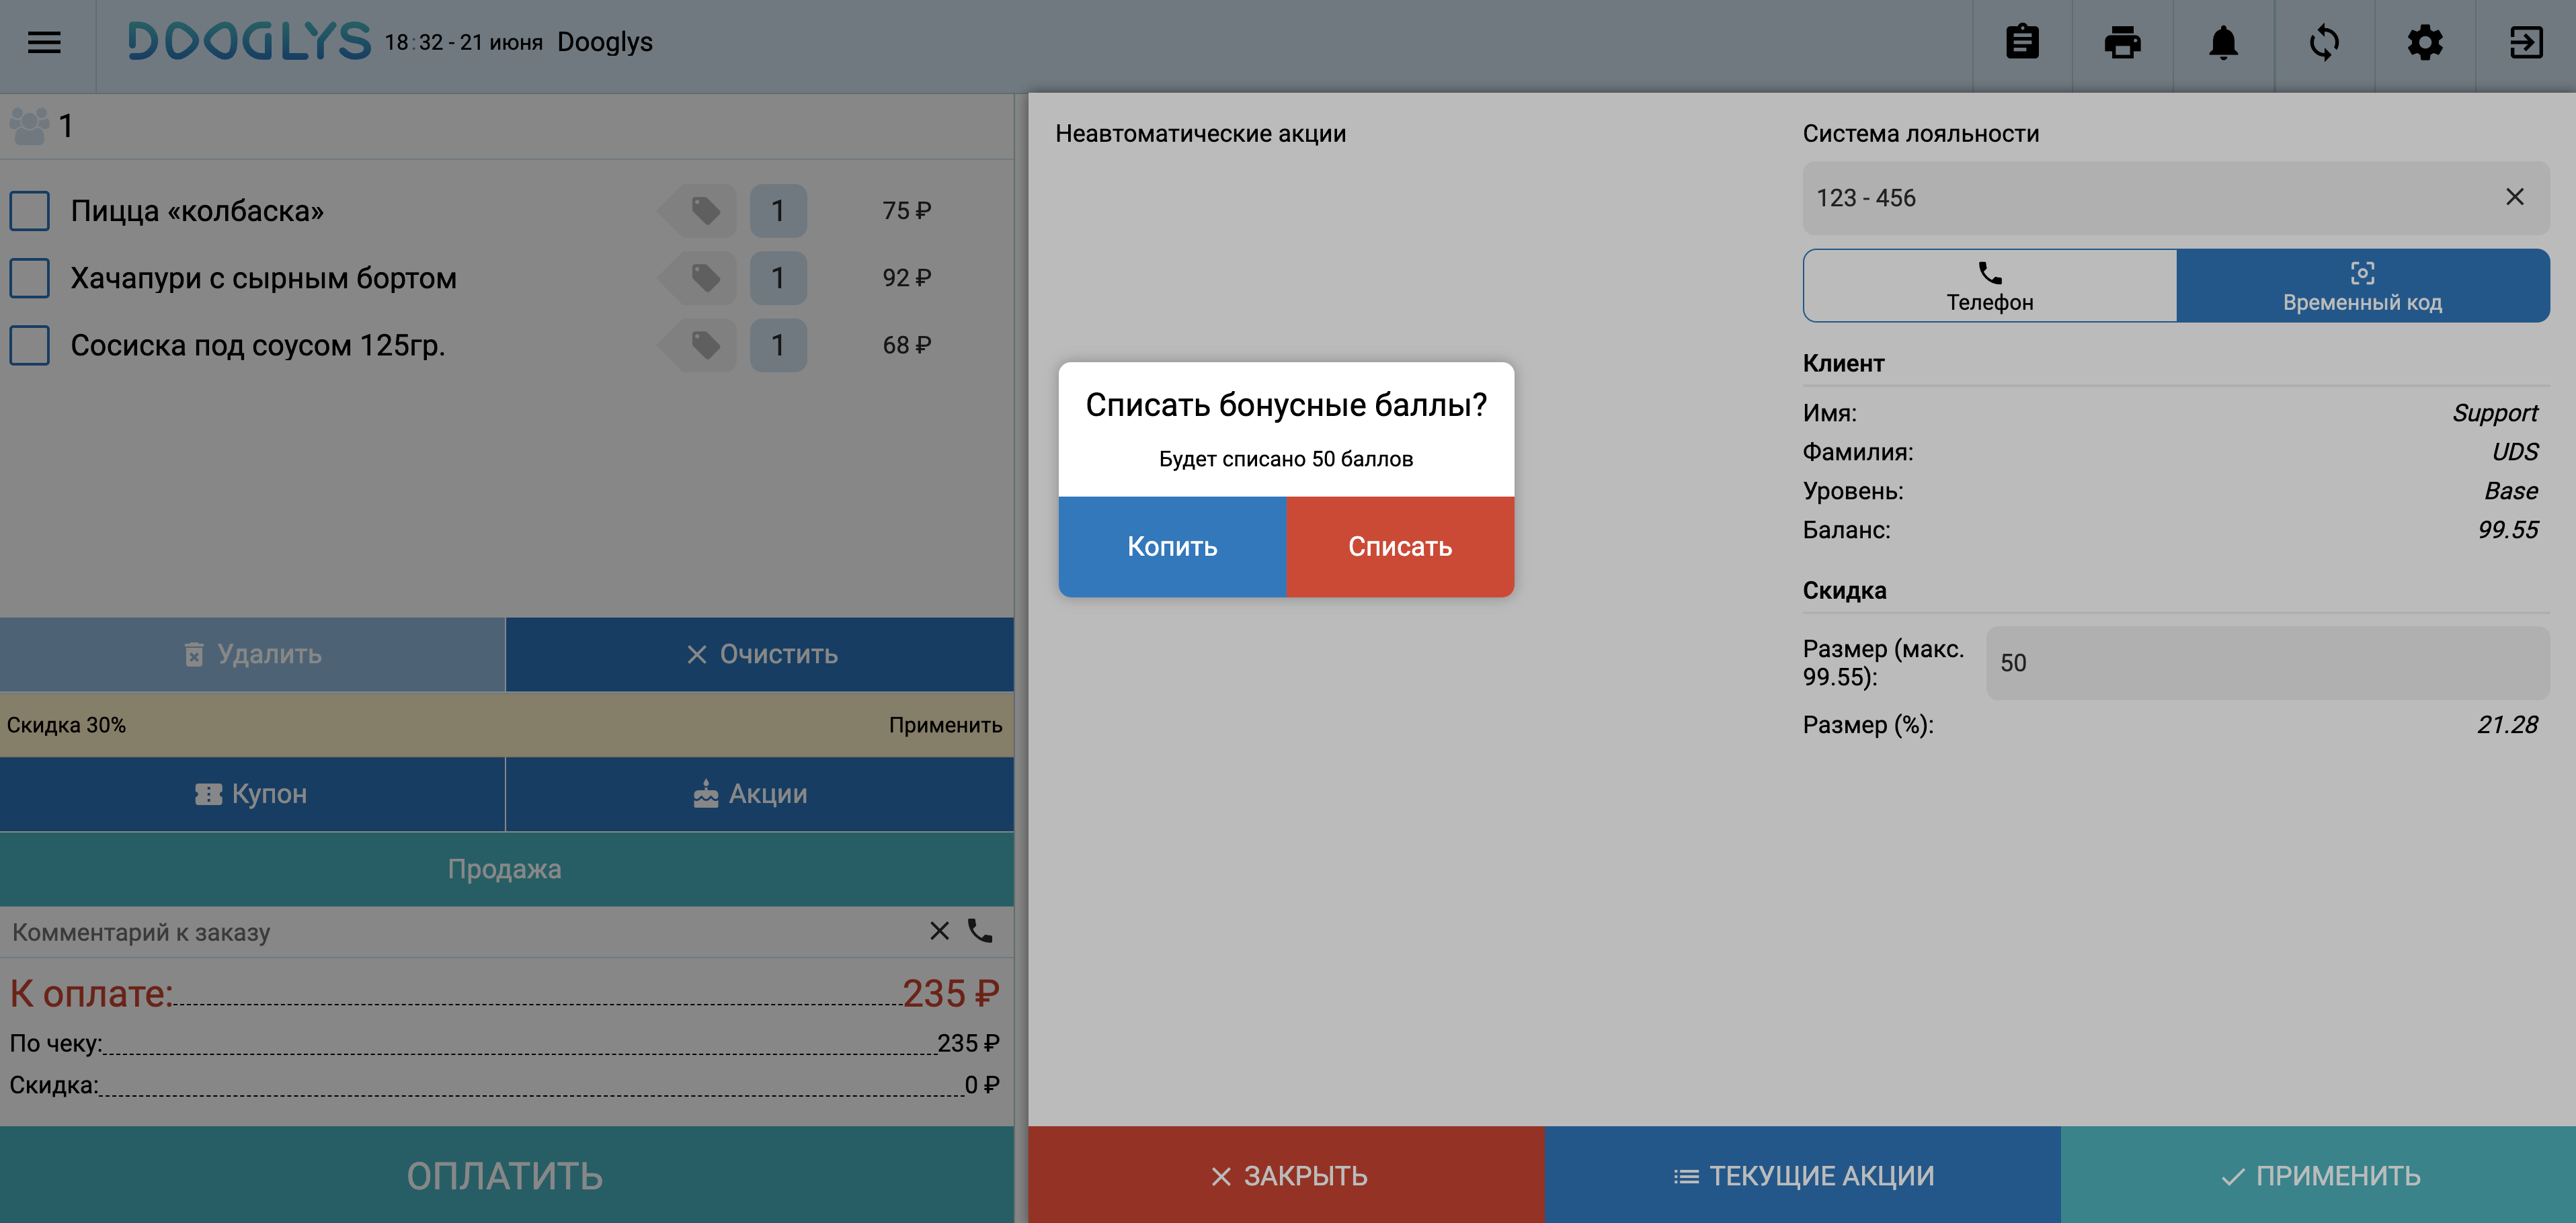The width and height of the screenshot is (2576, 1223).
Task: Click the Продажа bar
Action: pyautogui.click(x=506, y=869)
